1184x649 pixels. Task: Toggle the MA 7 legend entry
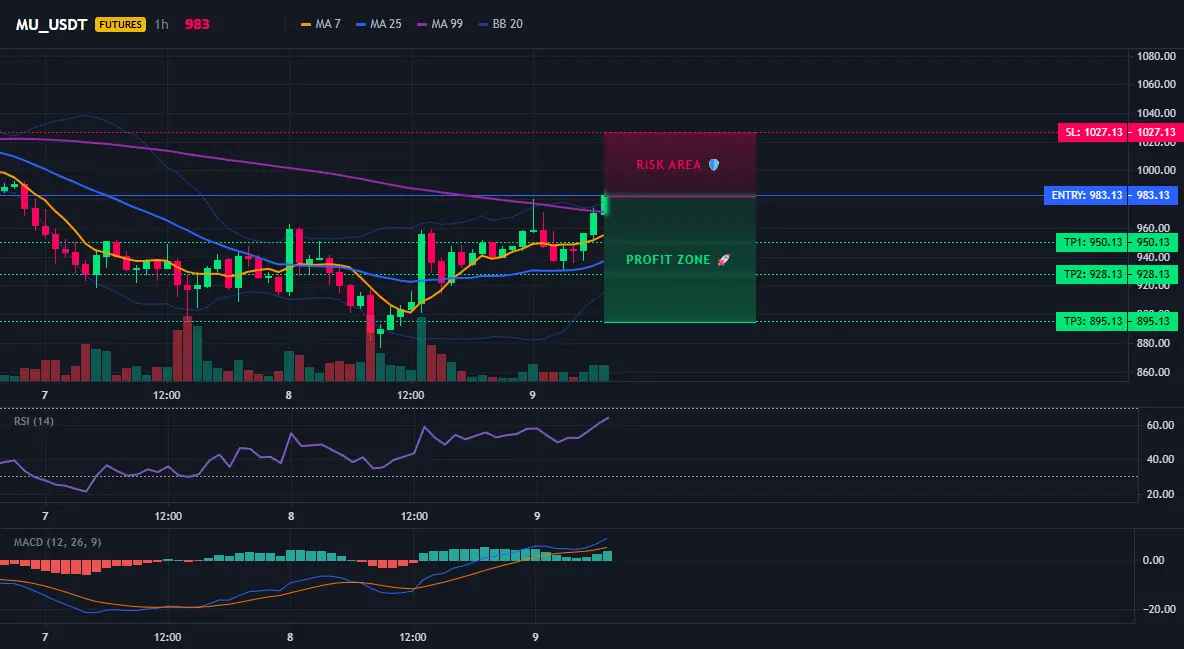coord(321,24)
